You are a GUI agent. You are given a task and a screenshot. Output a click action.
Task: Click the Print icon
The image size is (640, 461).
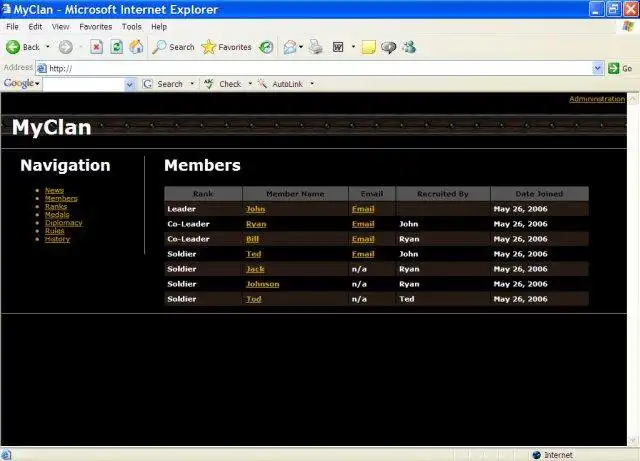(316, 47)
